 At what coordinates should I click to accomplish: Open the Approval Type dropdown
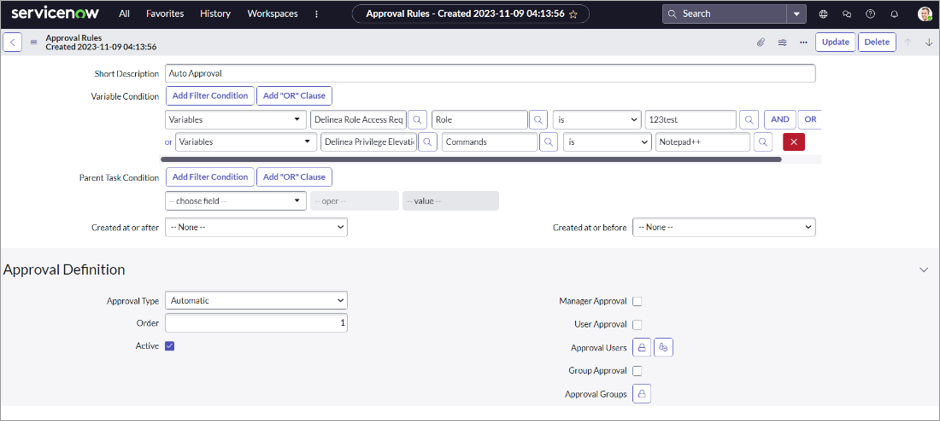coord(256,300)
